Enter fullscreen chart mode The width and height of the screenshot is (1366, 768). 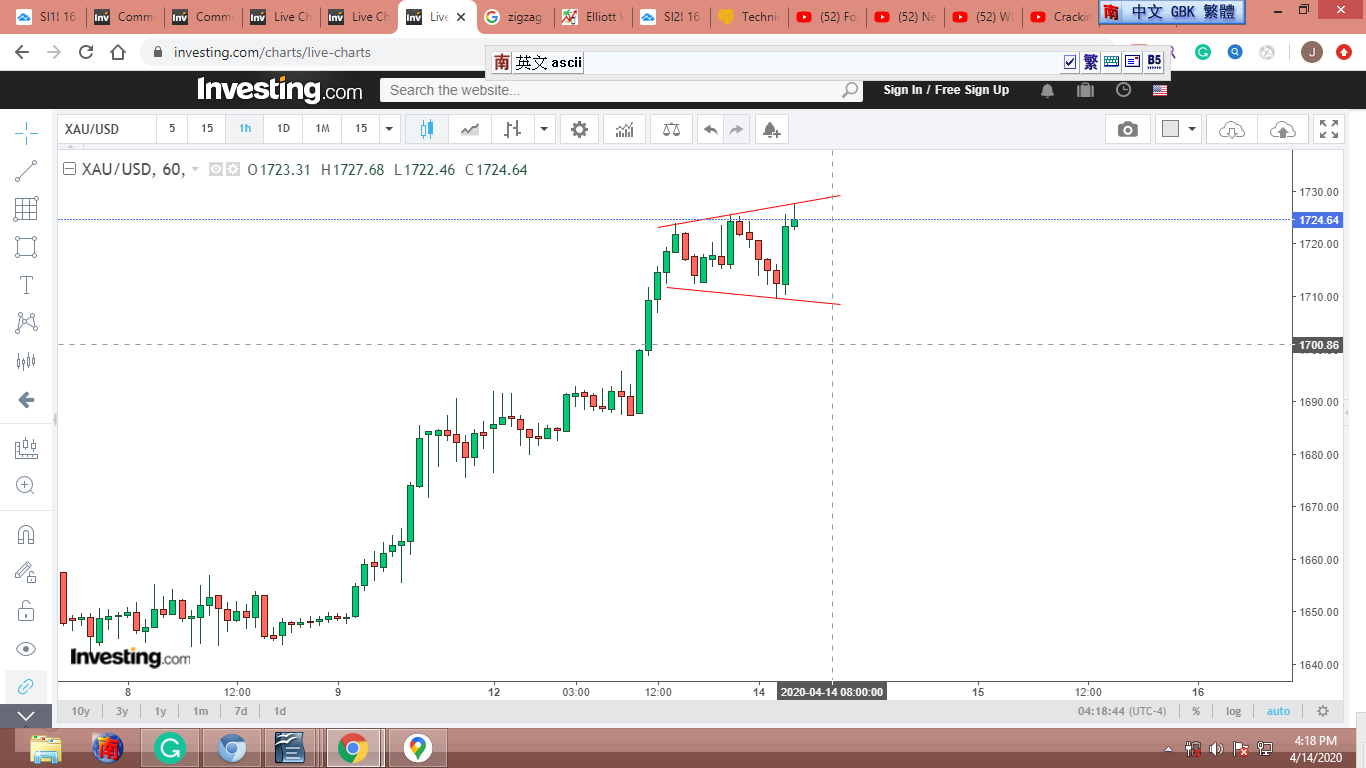(x=1328, y=129)
